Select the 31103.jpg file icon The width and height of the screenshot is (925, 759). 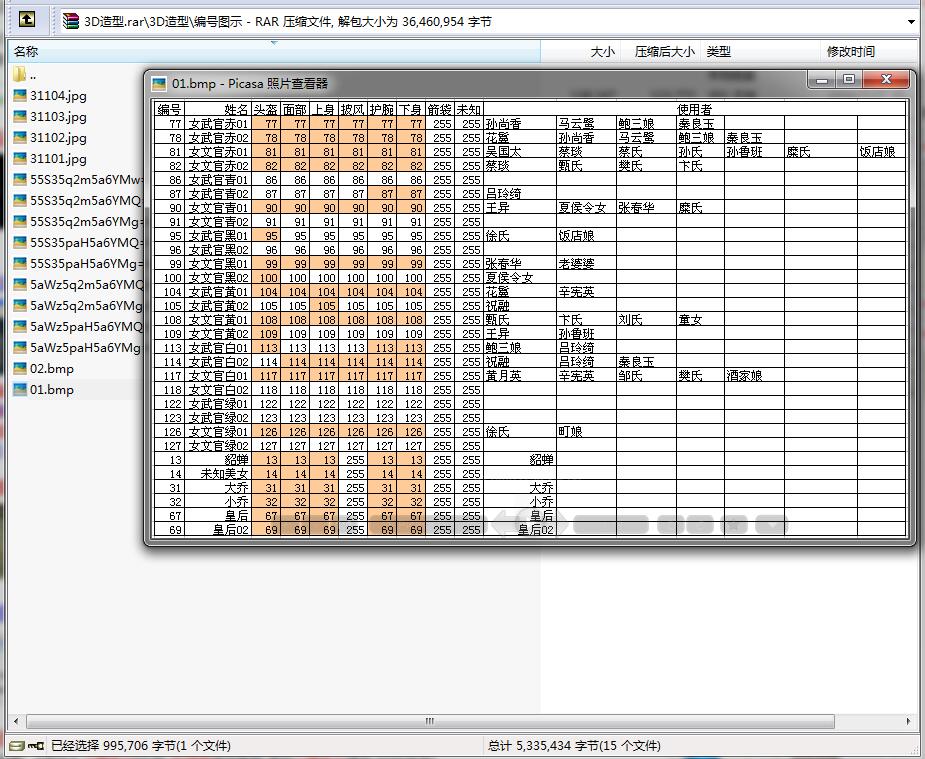20,117
